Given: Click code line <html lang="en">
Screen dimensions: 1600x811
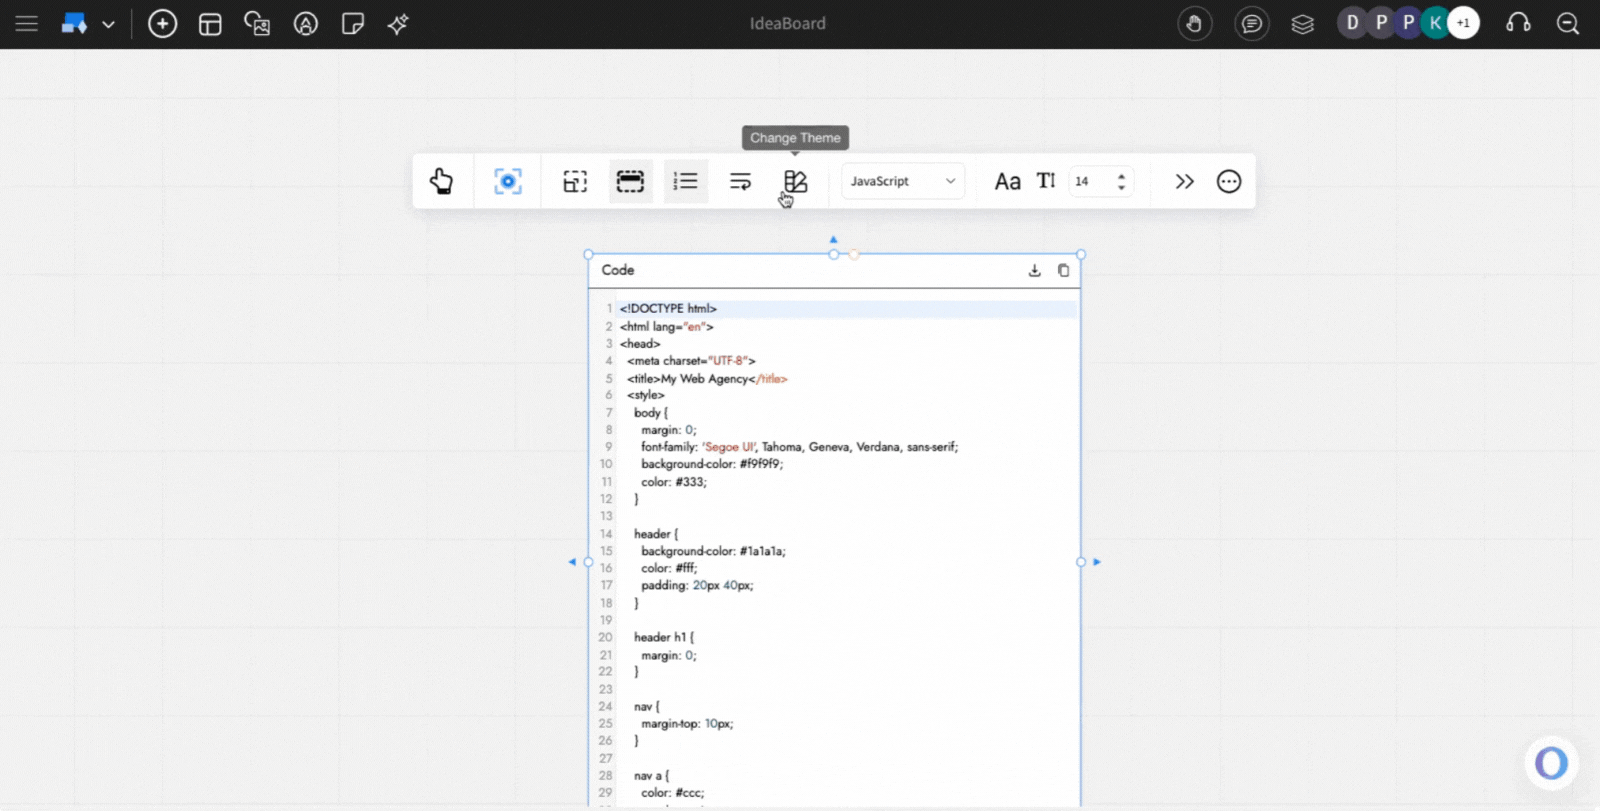Looking at the screenshot, I should pyautogui.click(x=667, y=326).
